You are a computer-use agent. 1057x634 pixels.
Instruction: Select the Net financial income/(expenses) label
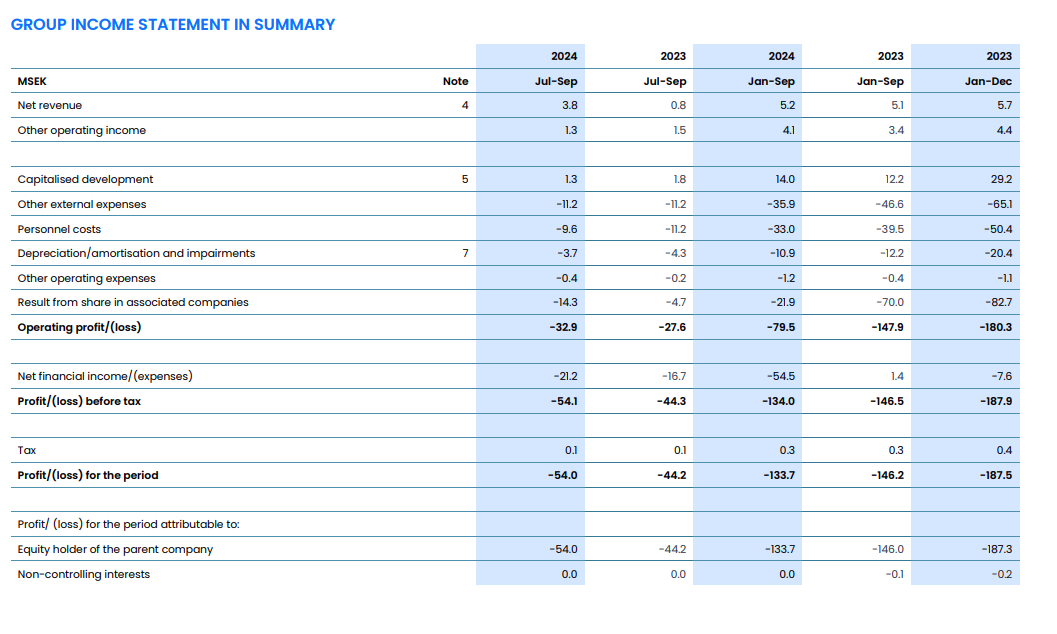click(x=105, y=376)
